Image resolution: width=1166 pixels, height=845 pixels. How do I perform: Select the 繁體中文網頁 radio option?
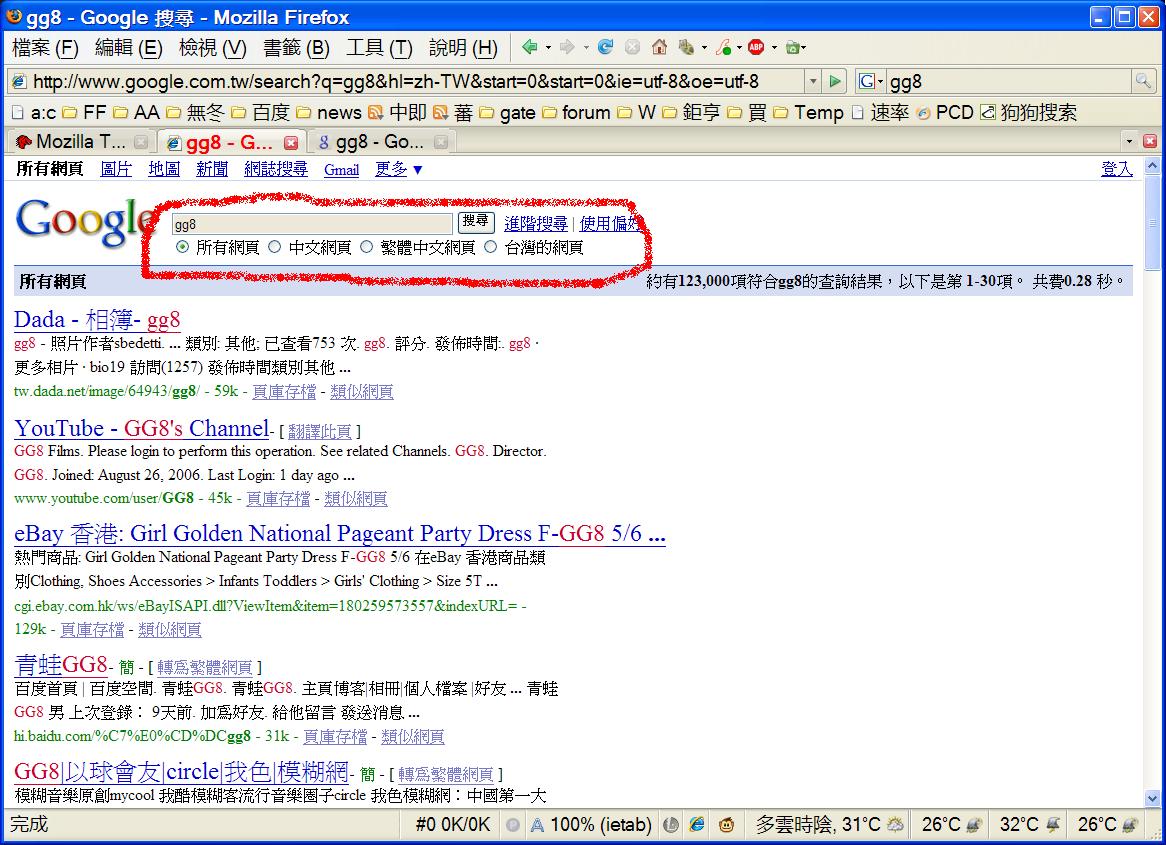(x=367, y=247)
